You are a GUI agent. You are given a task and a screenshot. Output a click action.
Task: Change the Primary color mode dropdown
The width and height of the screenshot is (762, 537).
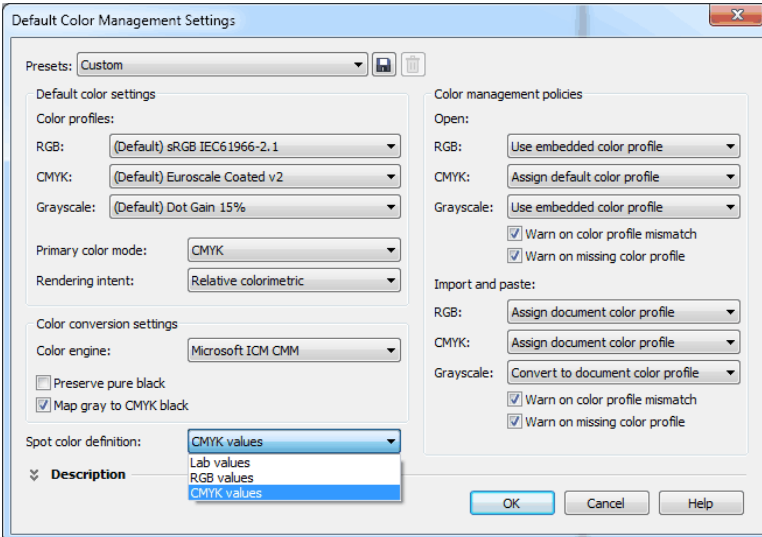pos(294,250)
